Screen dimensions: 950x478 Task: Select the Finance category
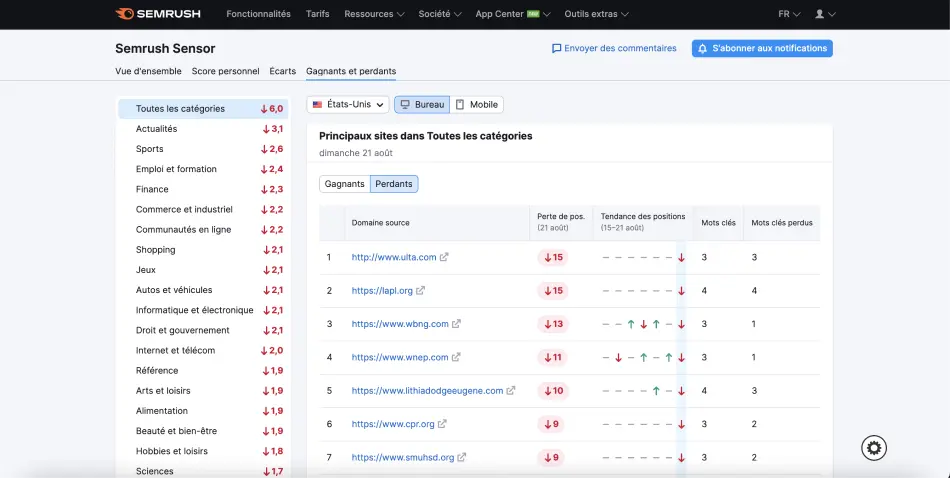pyautogui.click(x=203, y=189)
